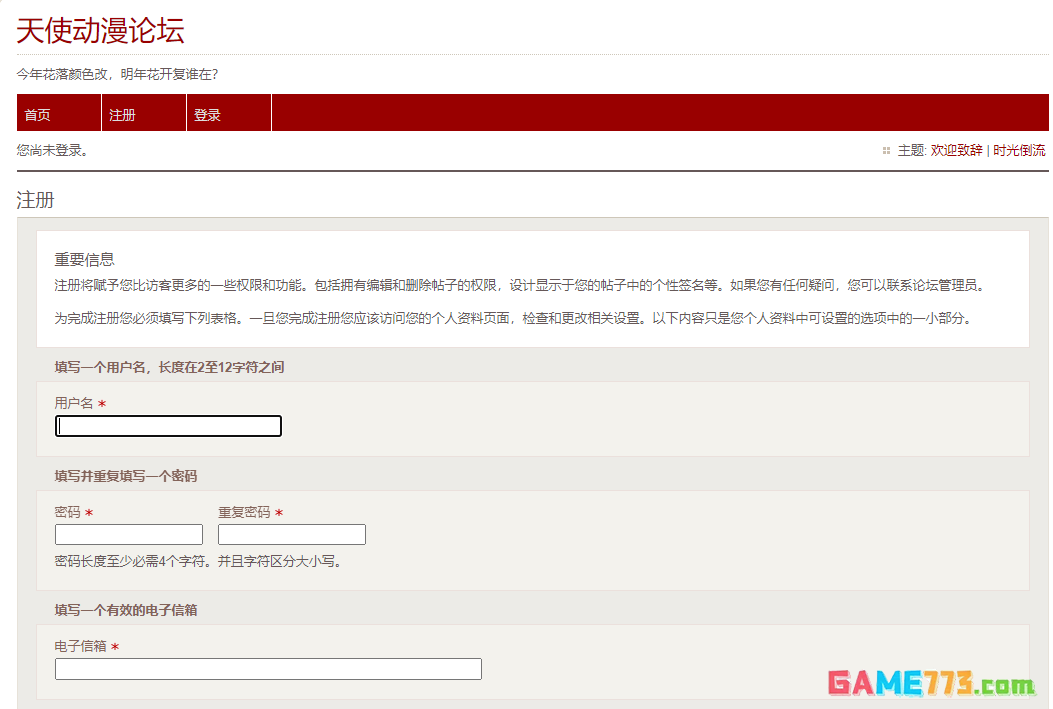Viewport: 1053px width, 709px height.
Task: Click the GAME773.com watermark logo
Action: pos(930,684)
